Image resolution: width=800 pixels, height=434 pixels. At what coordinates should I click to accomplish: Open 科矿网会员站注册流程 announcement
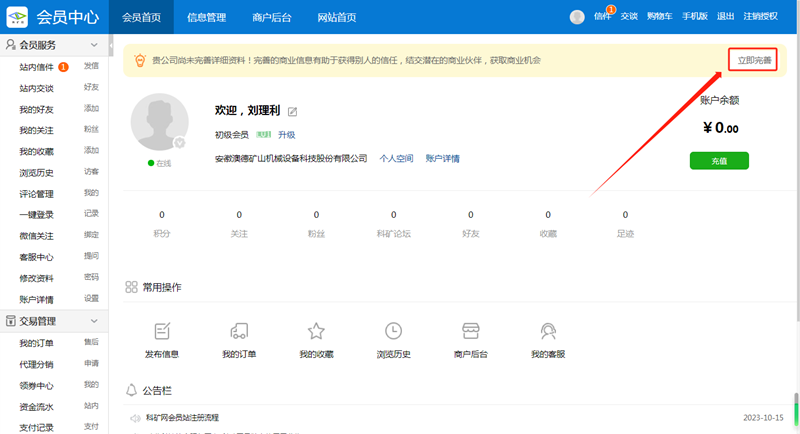point(182,417)
